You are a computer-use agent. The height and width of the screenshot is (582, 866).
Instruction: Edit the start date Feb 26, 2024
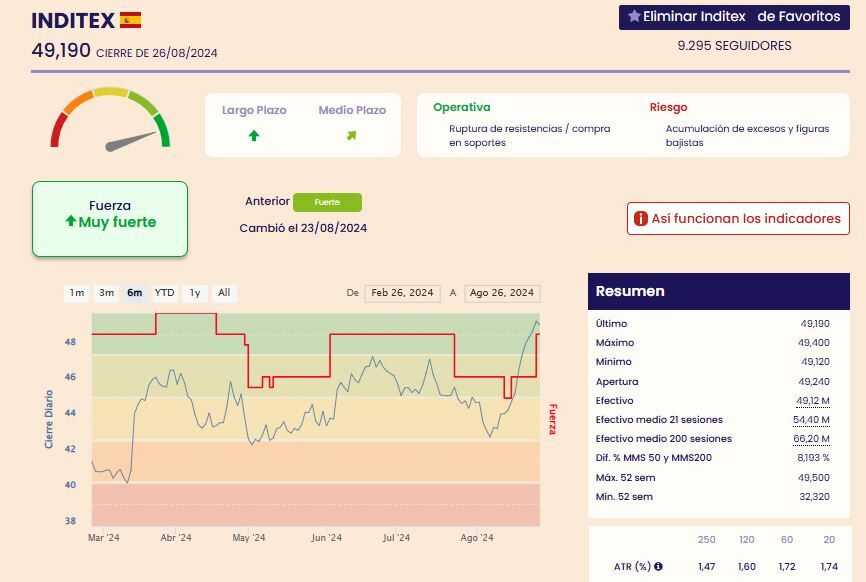pos(402,293)
